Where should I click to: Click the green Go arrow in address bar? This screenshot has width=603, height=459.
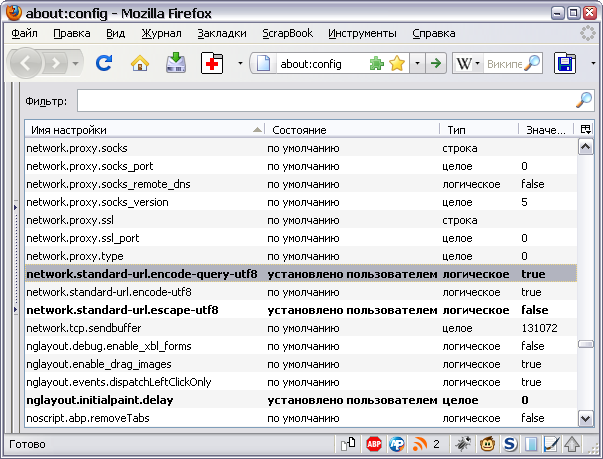436,63
